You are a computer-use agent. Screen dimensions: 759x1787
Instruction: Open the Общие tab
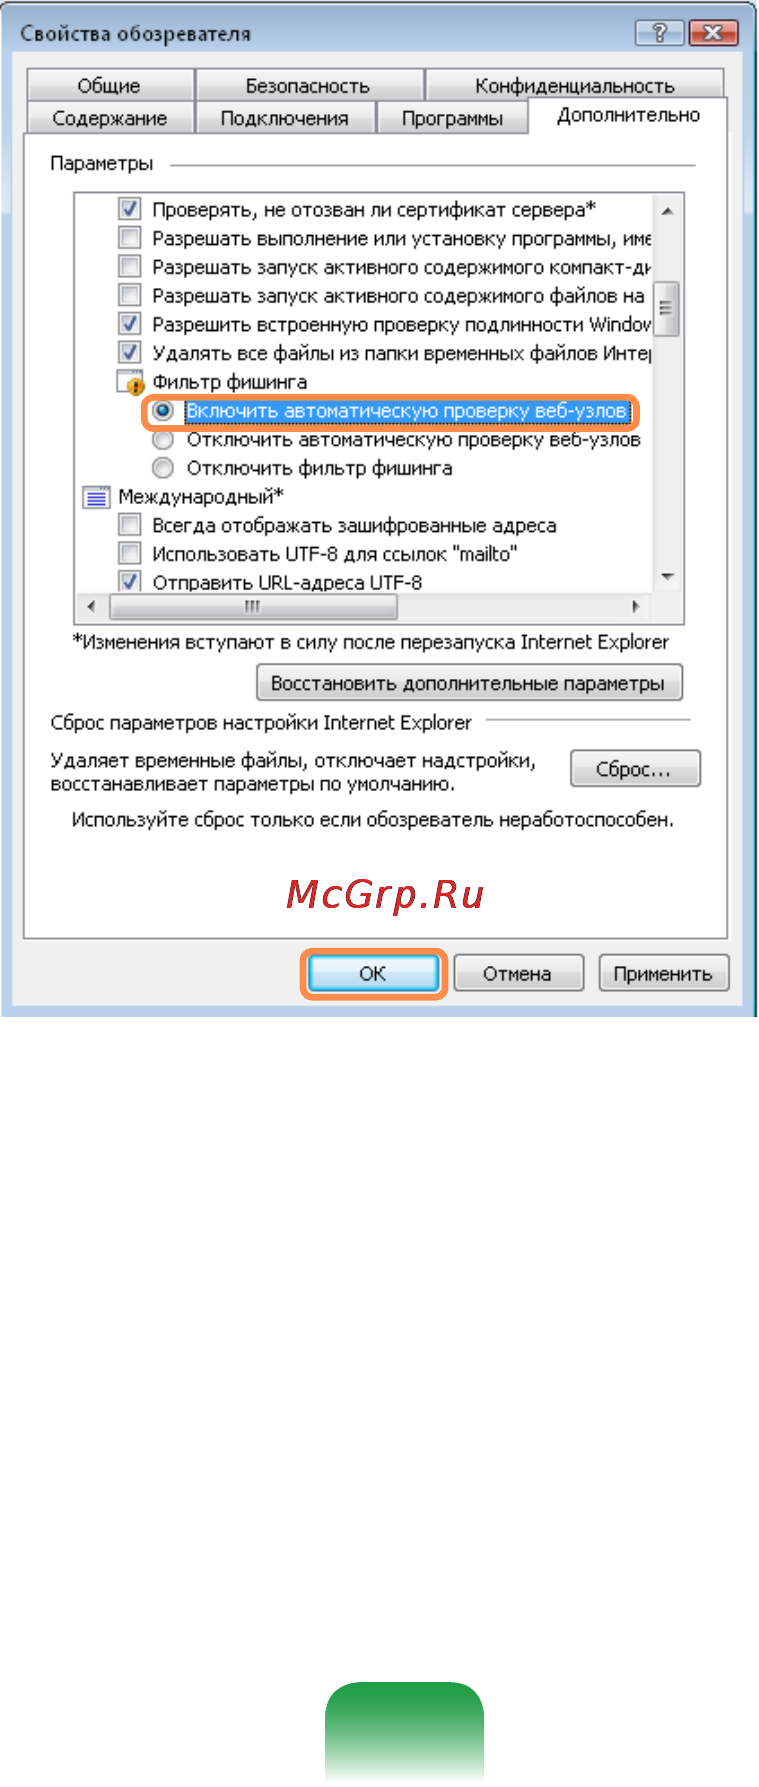click(109, 85)
